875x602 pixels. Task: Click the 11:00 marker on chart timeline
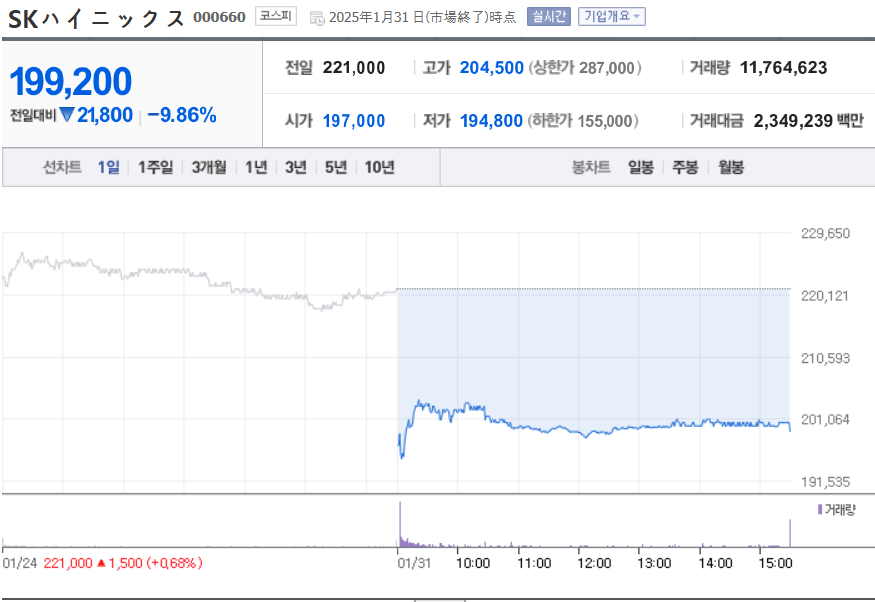point(533,563)
